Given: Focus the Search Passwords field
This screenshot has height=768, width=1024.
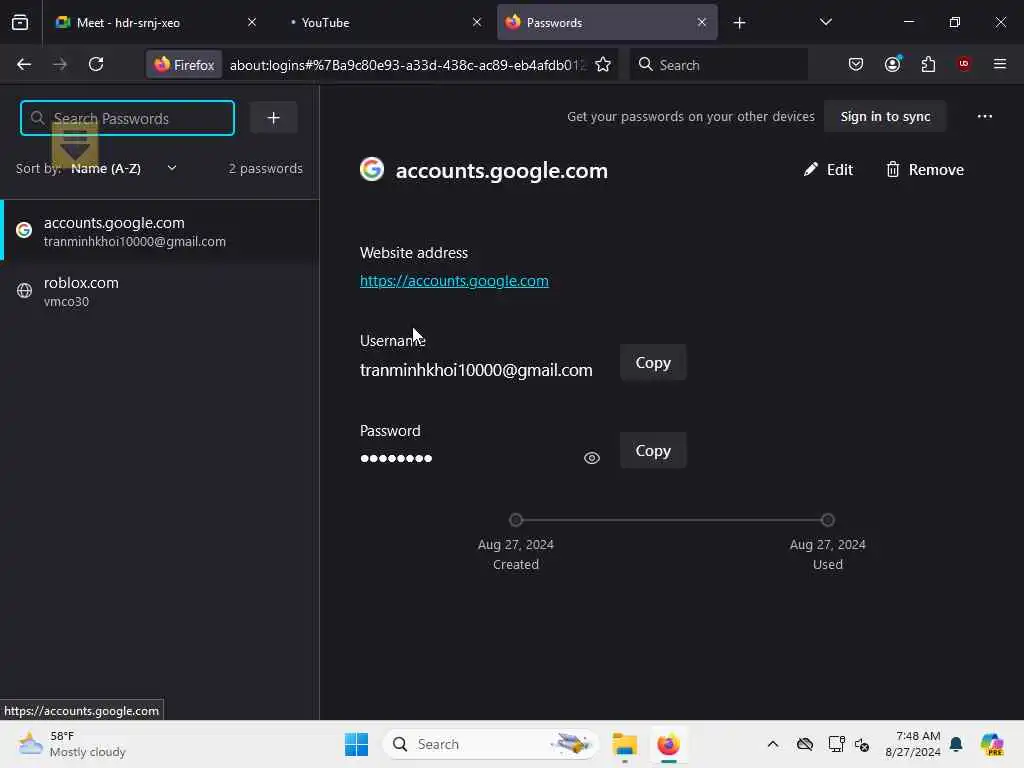Looking at the screenshot, I should (127, 118).
